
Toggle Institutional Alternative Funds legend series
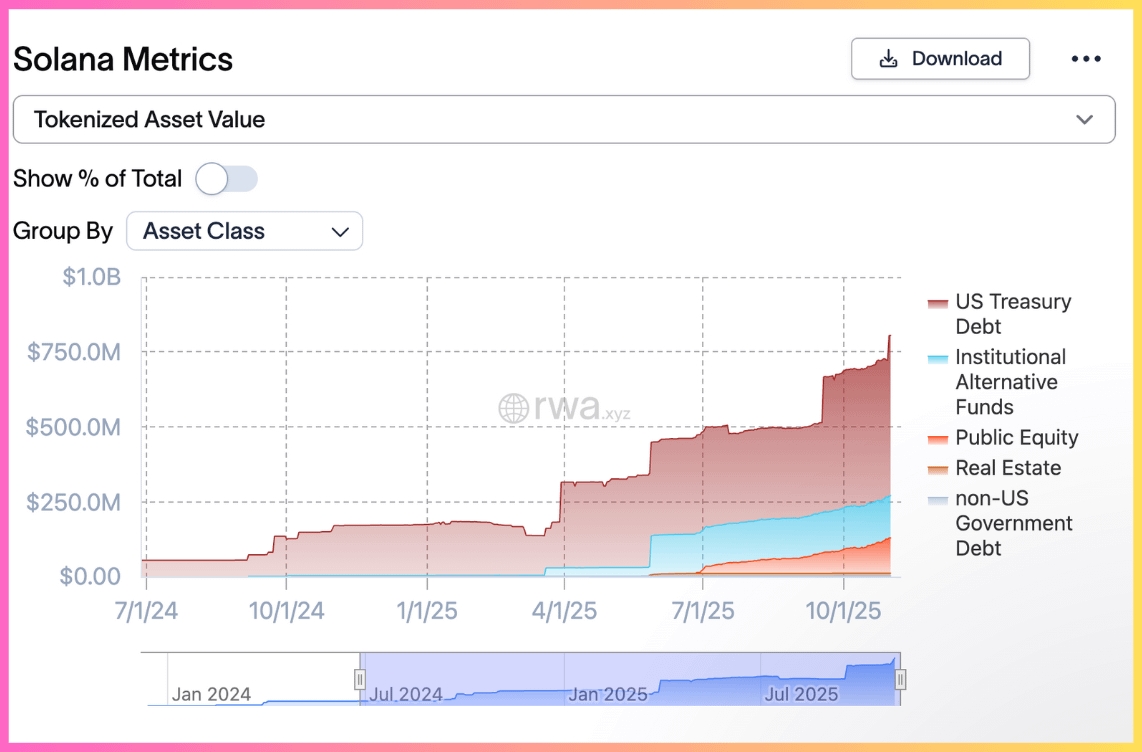(1010, 382)
